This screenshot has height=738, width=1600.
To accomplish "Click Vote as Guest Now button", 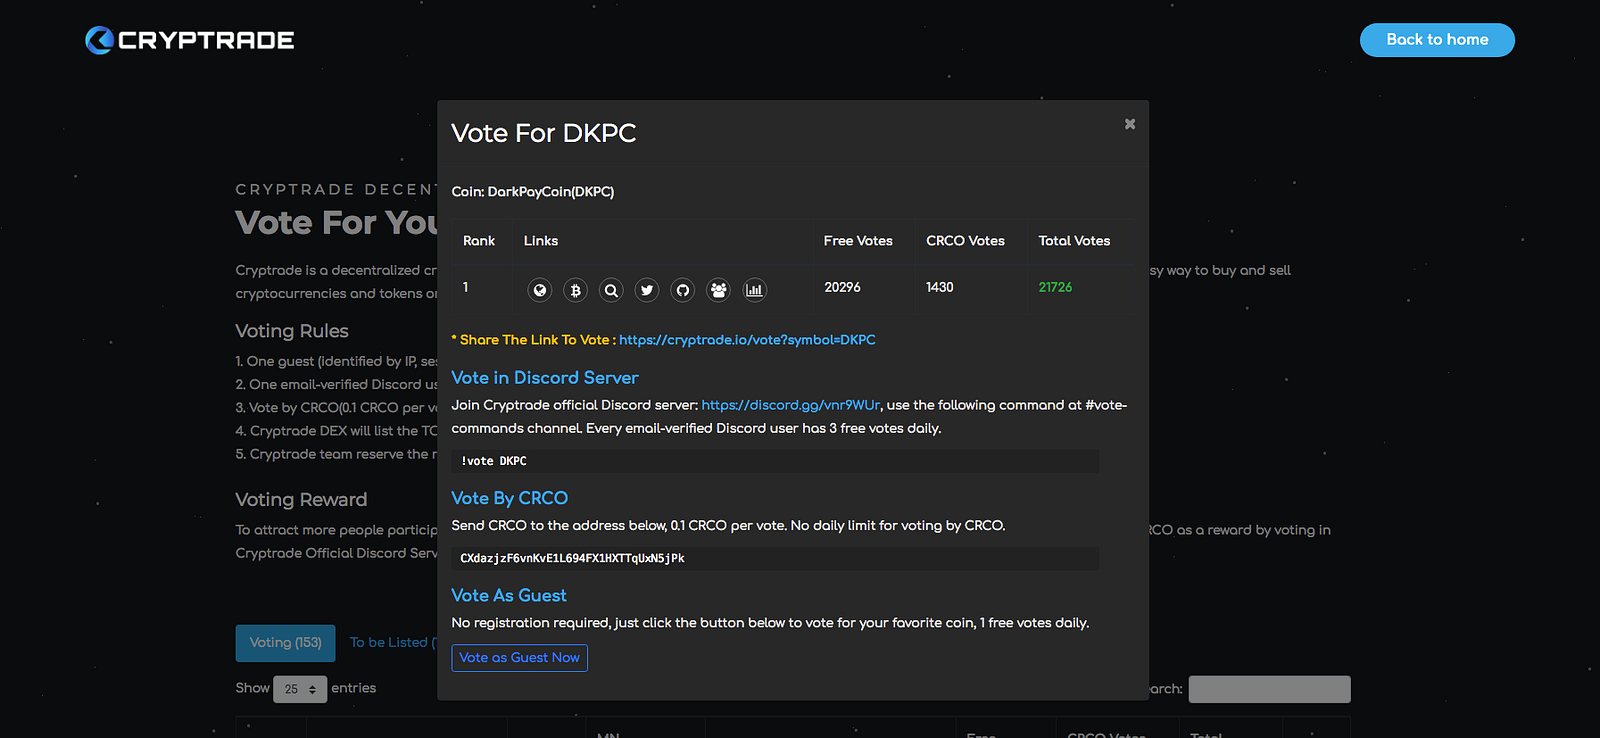I will click(519, 658).
